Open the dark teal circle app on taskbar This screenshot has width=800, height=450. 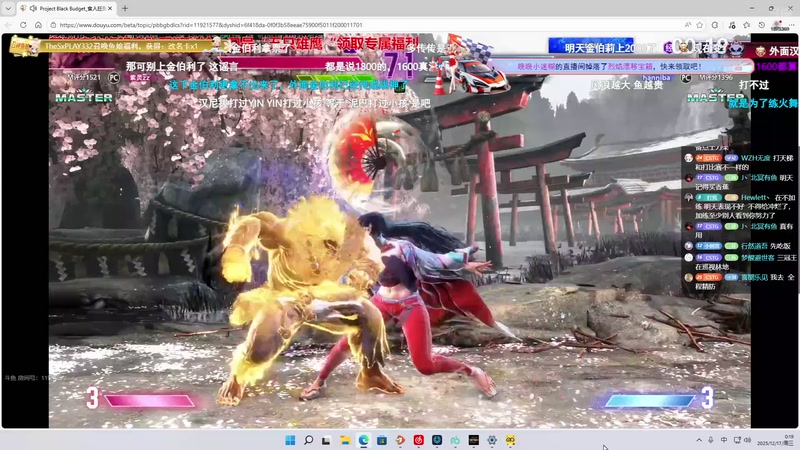coord(437,440)
